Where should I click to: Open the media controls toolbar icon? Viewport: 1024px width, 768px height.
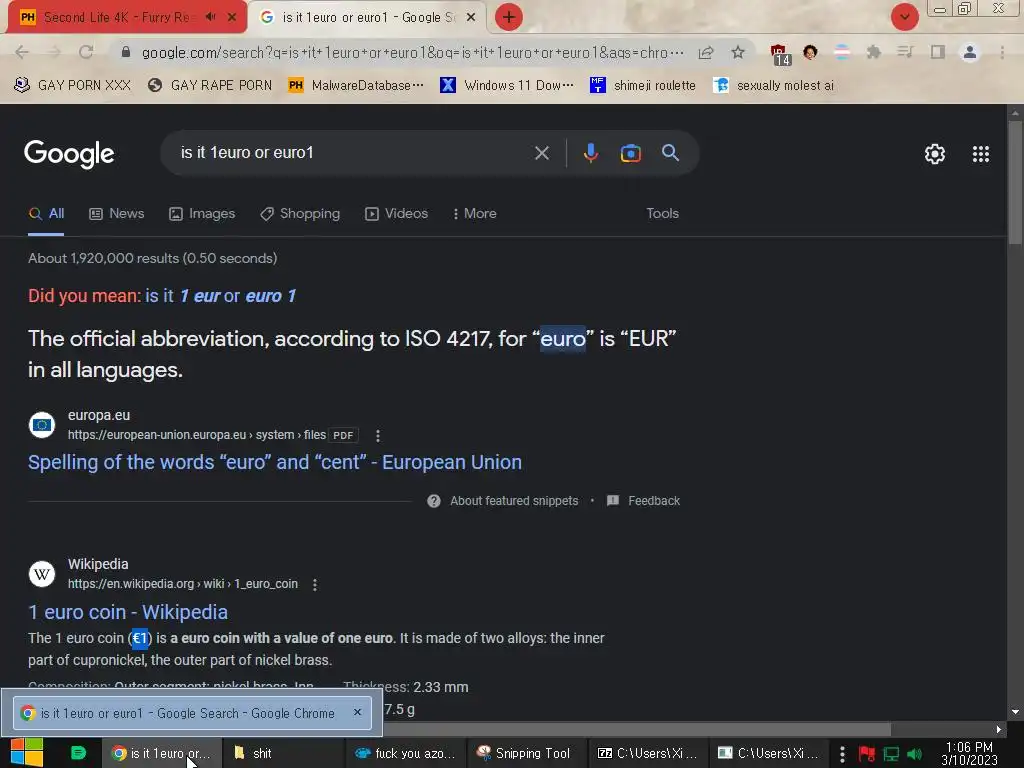[x=905, y=52]
